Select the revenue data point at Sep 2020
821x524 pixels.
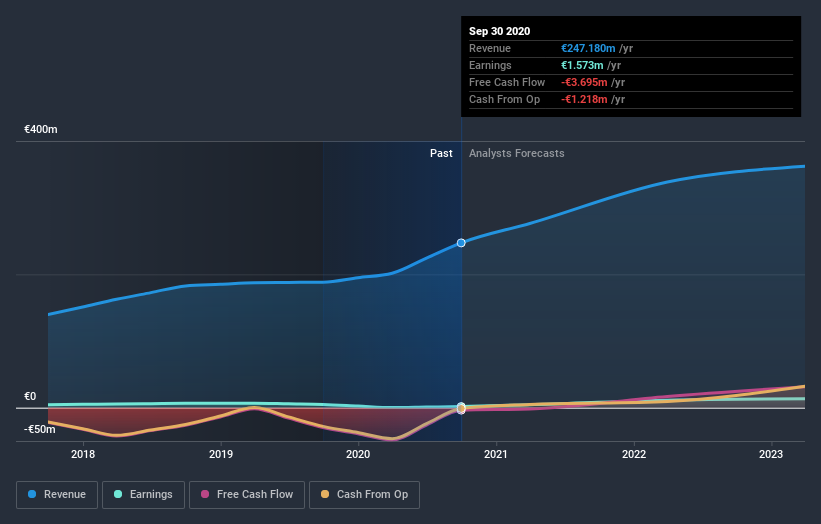[x=461, y=243]
